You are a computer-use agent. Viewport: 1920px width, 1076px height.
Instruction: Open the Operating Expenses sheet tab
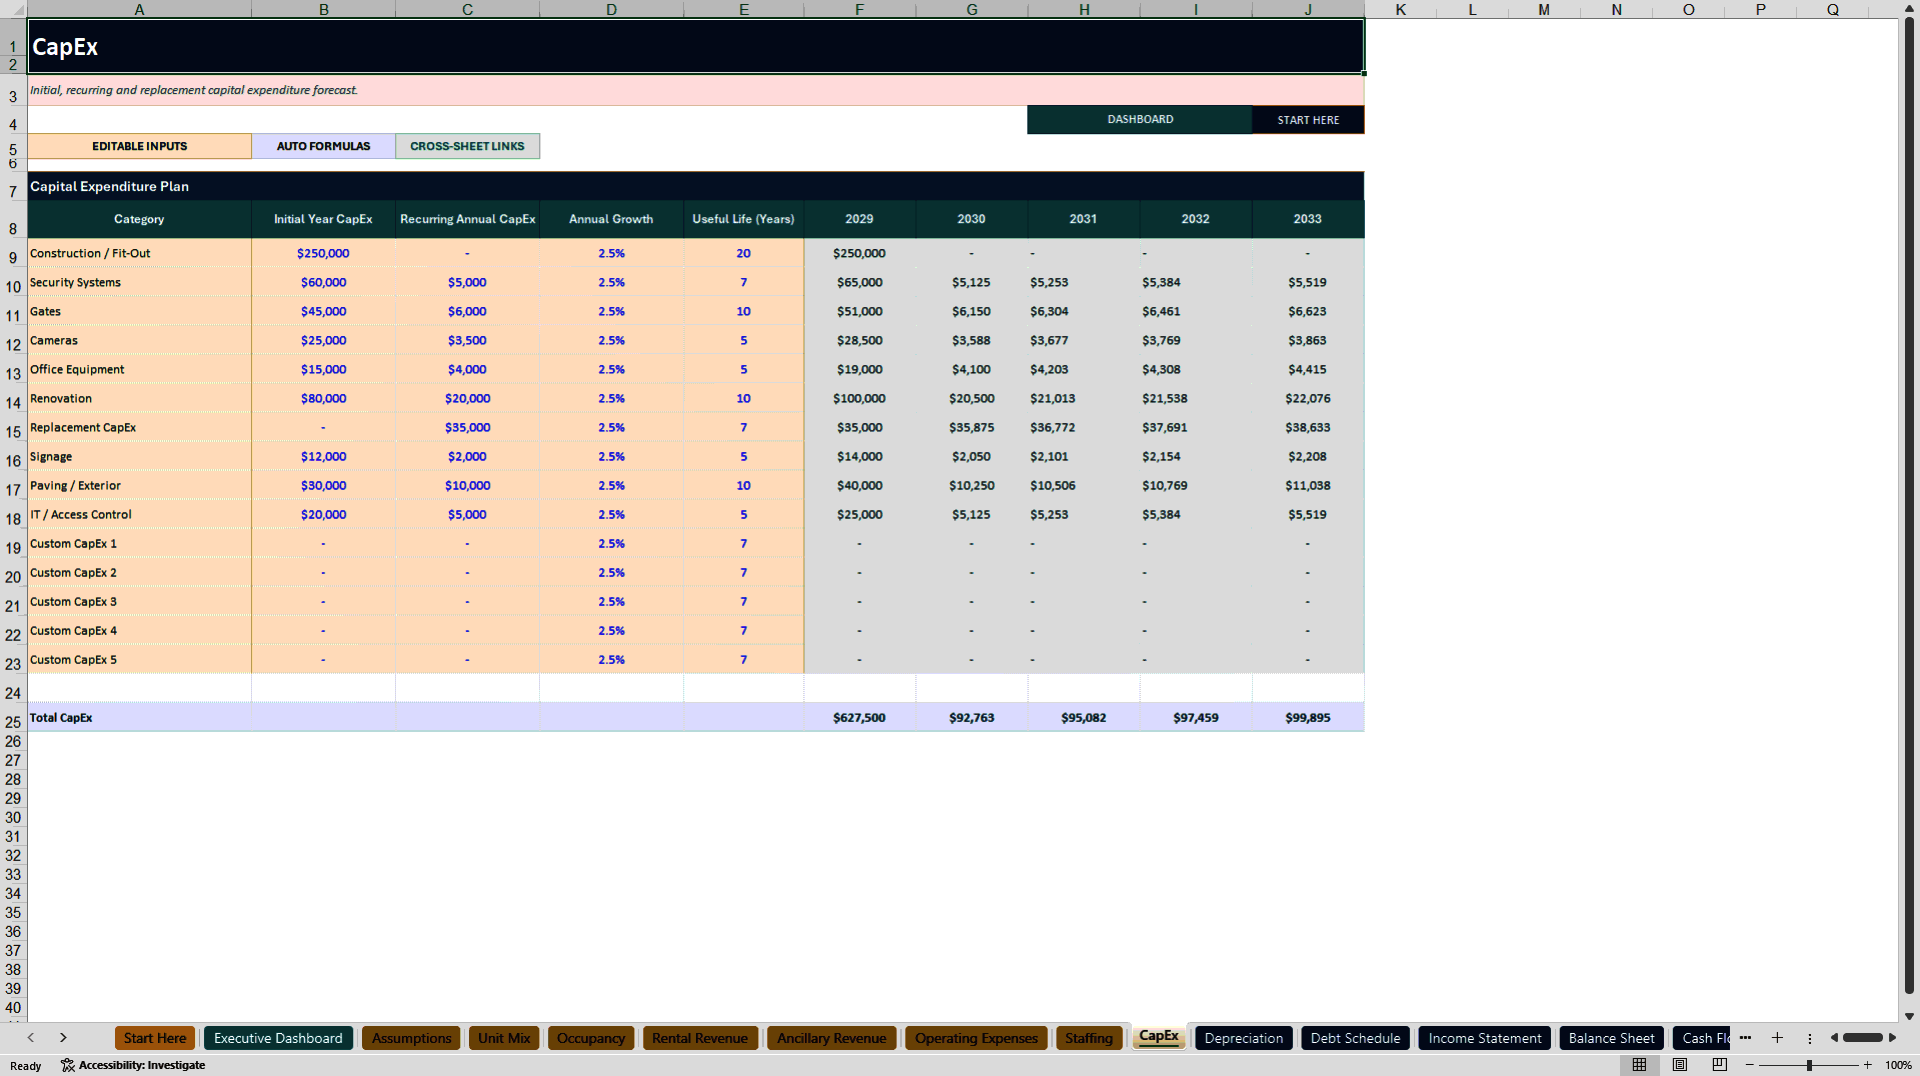[x=976, y=1038]
